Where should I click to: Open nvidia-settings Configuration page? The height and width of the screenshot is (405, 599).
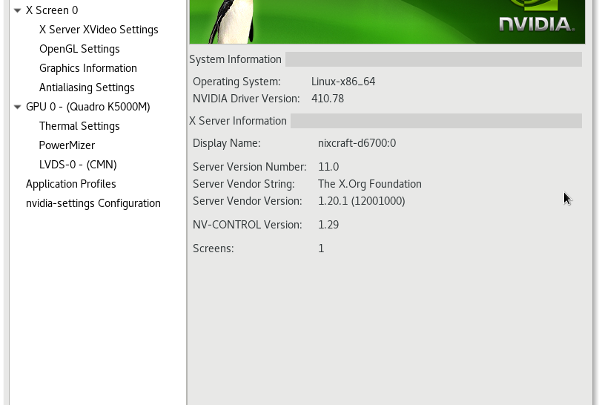click(x=93, y=203)
